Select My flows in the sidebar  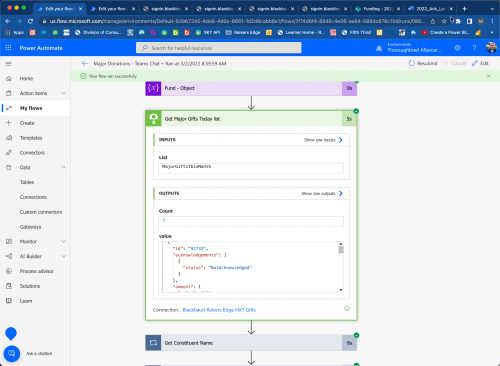click(x=31, y=108)
